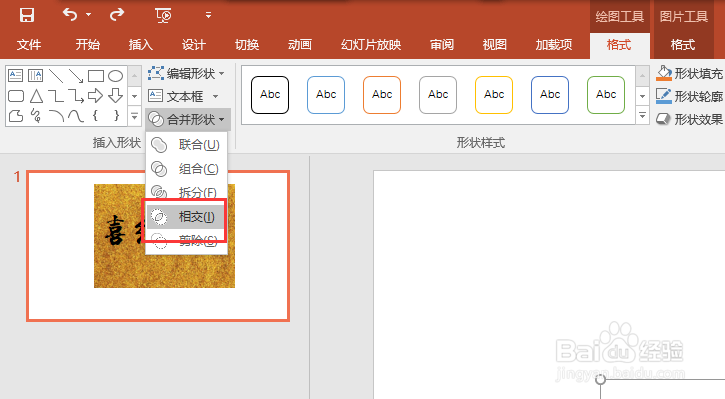Viewport: 725px width, 399px height.
Task: Show next row of shape styles
Action: click(642, 96)
